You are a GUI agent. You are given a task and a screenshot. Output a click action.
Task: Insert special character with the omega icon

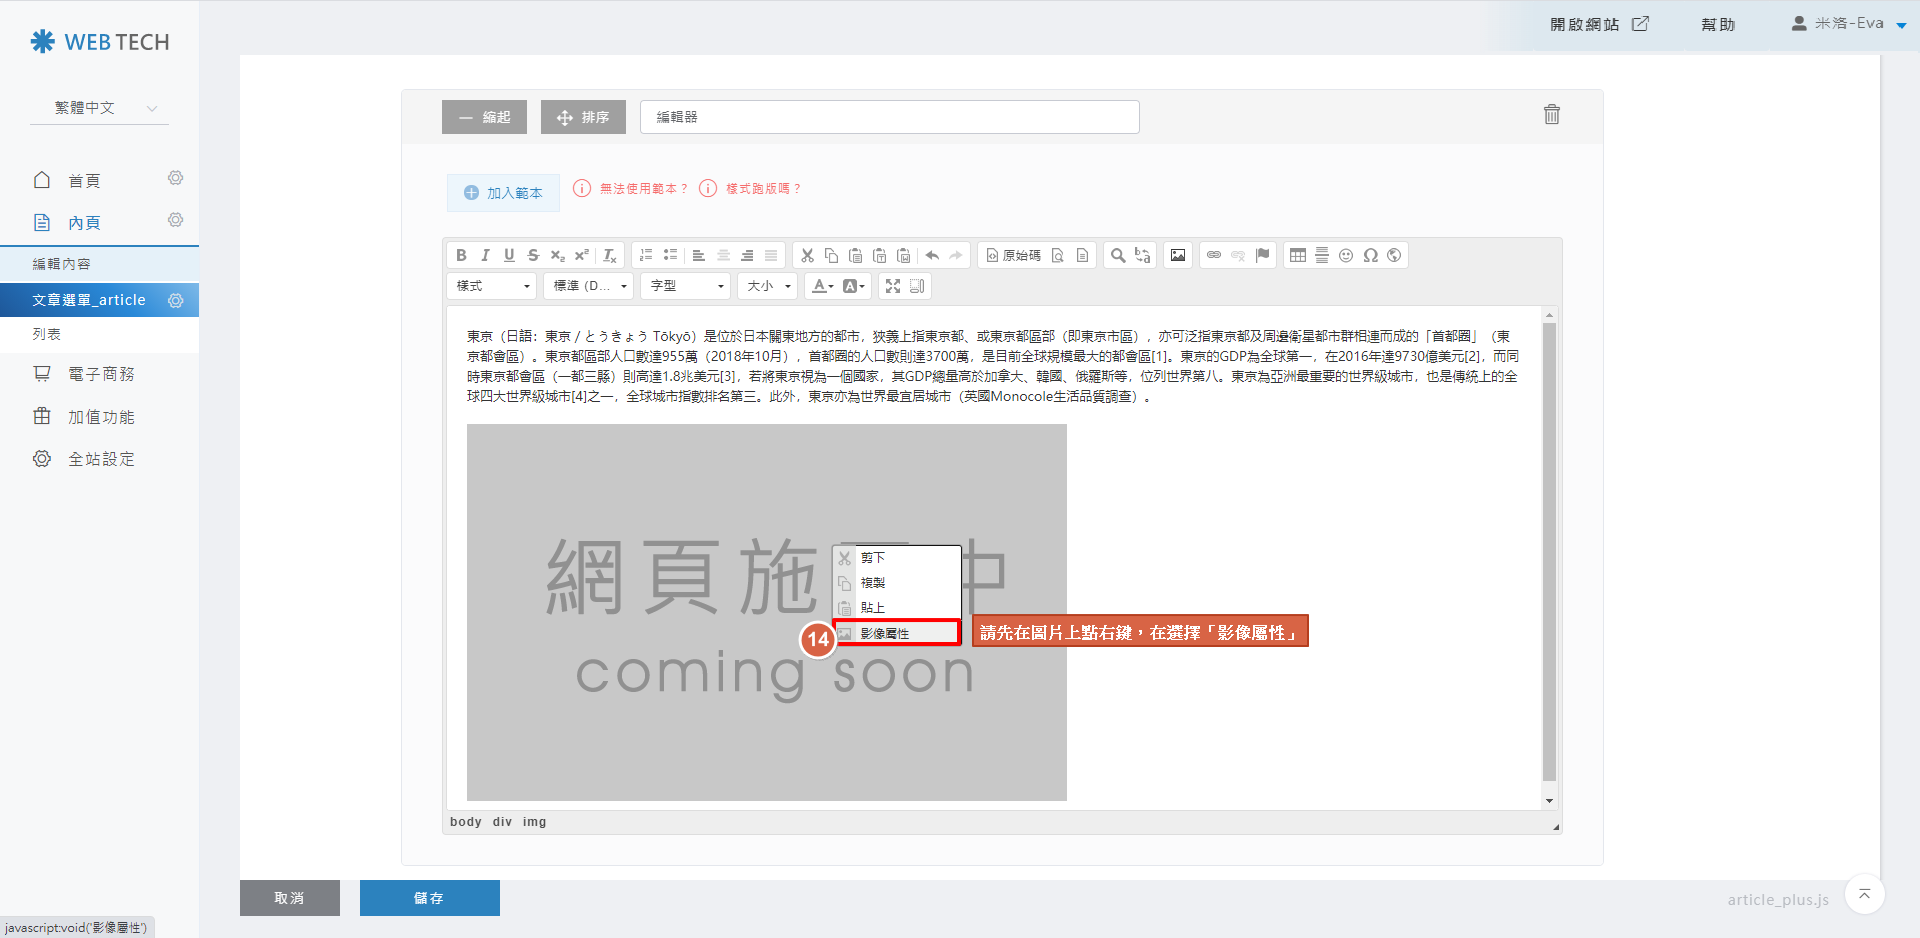click(1370, 255)
